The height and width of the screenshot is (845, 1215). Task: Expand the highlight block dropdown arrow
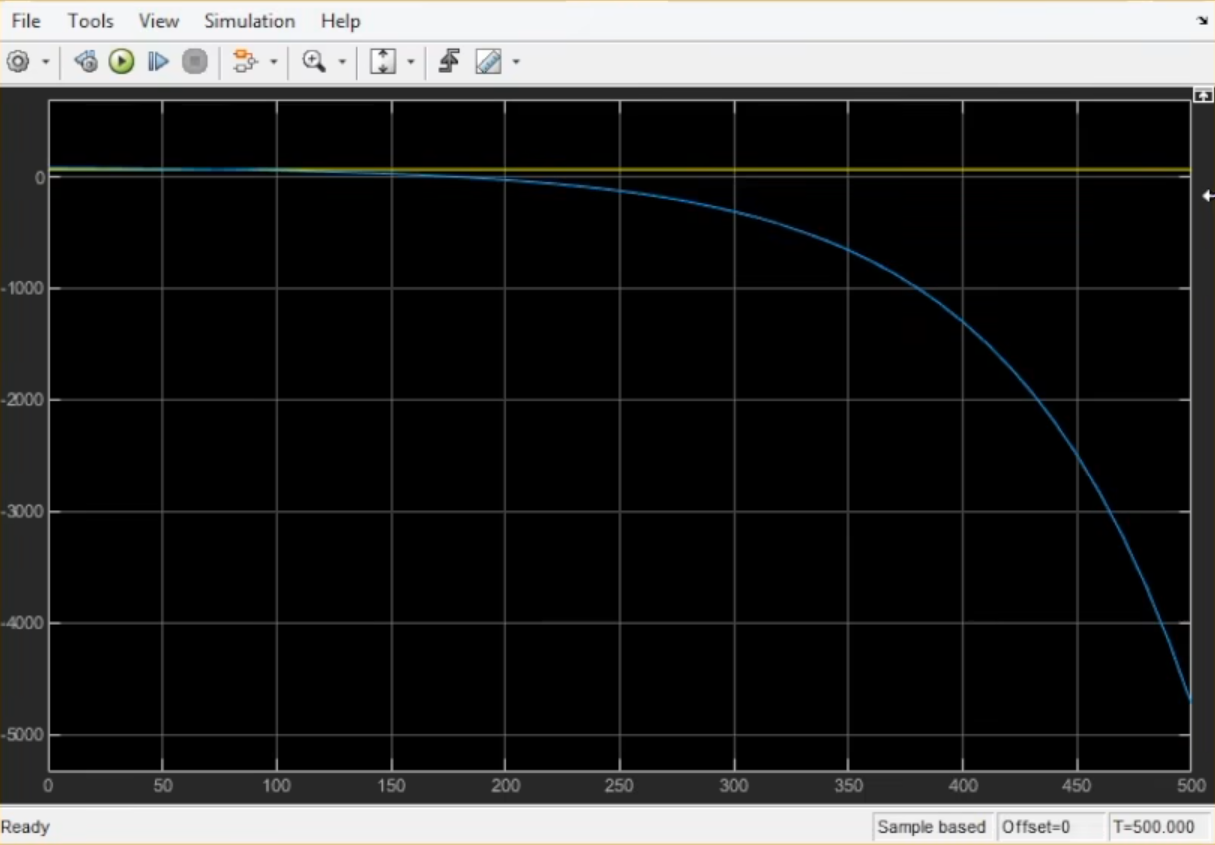[x=273, y=62]
